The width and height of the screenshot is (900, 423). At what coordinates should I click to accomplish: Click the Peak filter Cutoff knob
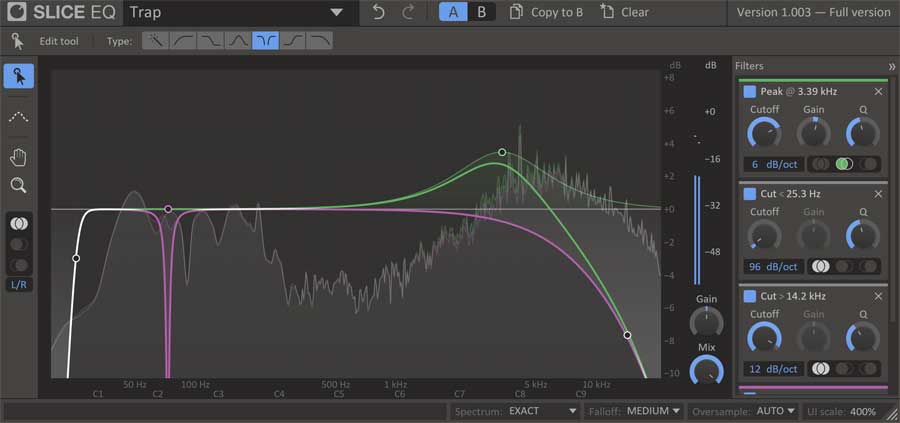click(764, 134)
